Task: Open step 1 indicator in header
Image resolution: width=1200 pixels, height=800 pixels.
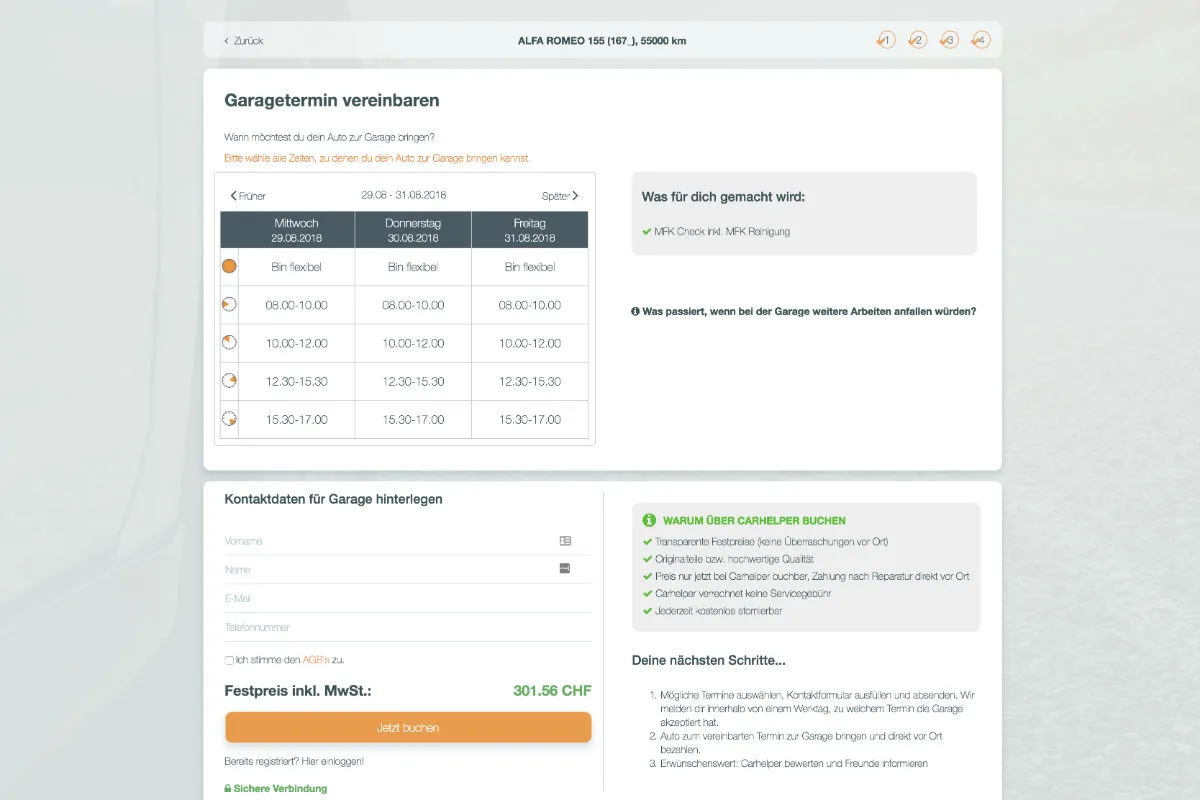Action: [x=886, y=41]
